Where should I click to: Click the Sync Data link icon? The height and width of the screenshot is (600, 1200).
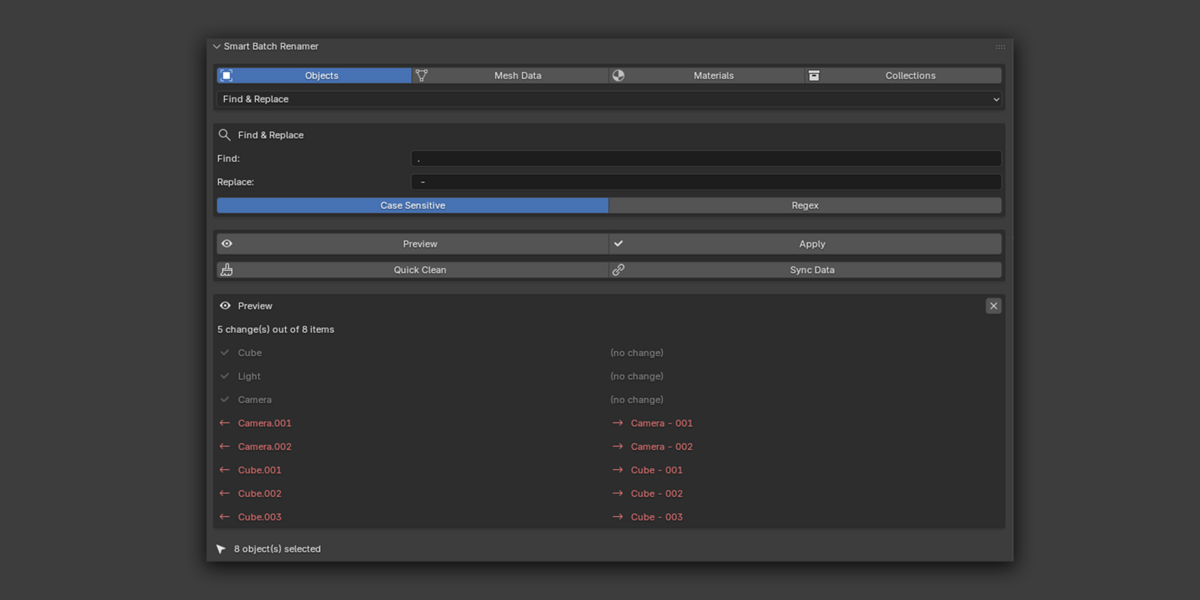(x=618, y=270)
